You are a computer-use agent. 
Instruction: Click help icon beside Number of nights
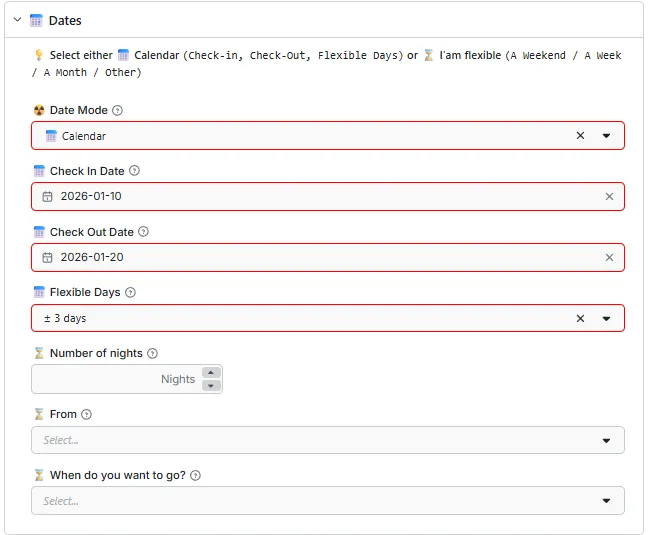click(x=152, y=354)
